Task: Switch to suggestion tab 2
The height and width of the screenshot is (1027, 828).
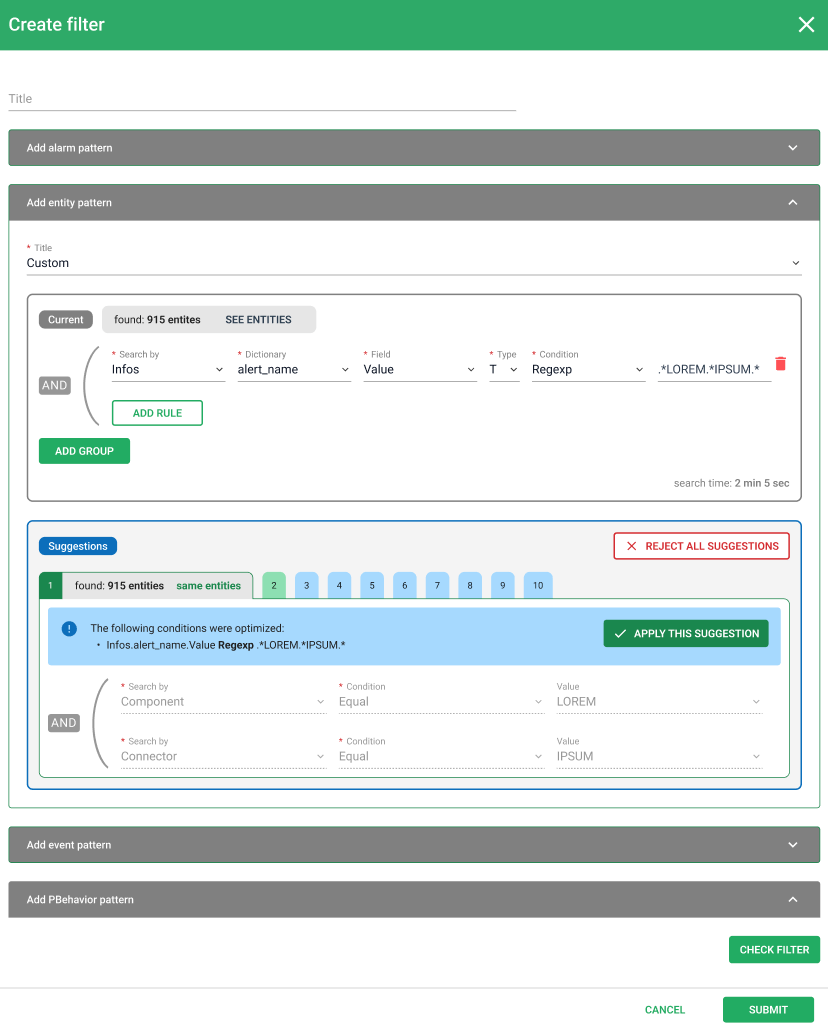Action: [274, 586]
